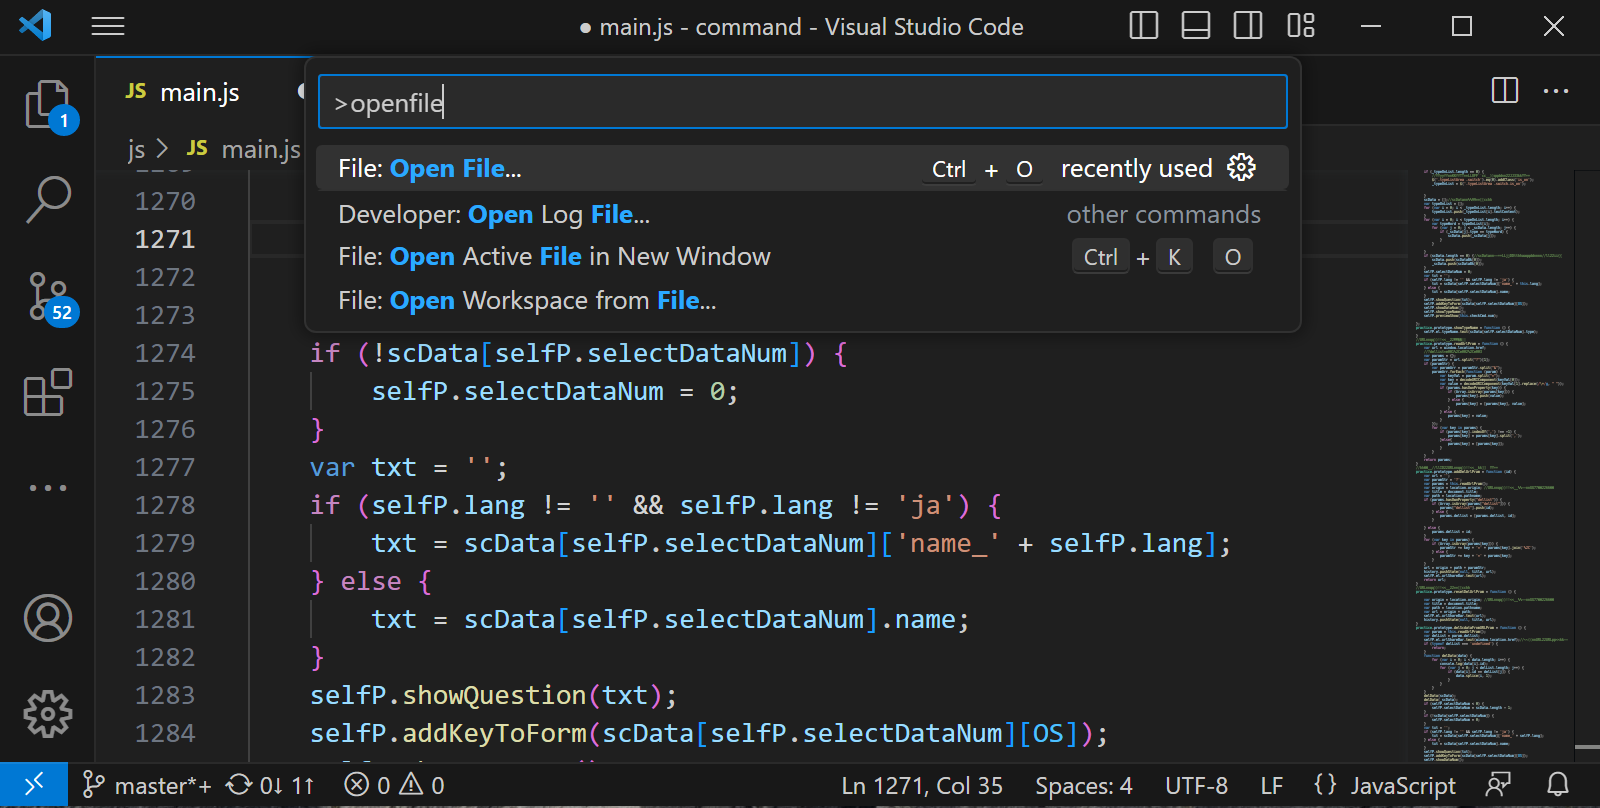Click 'Ln 1271, Col 35' go to line
This screenshot has width=1600, height=808.
coord(922,785)
